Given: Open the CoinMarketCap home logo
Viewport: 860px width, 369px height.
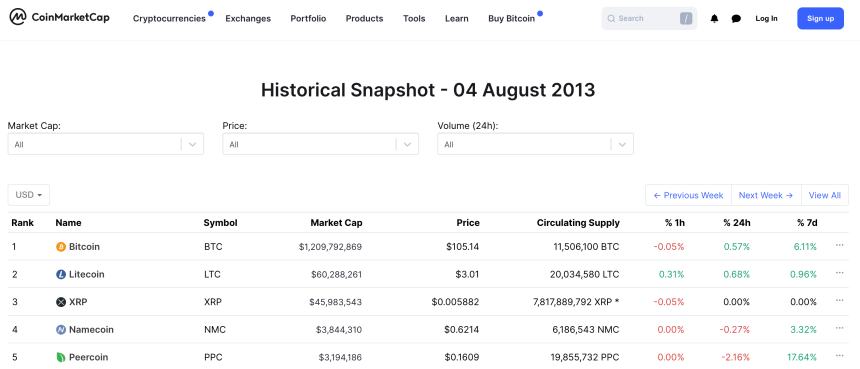Looking at the screenshot, I should [59, 18].
